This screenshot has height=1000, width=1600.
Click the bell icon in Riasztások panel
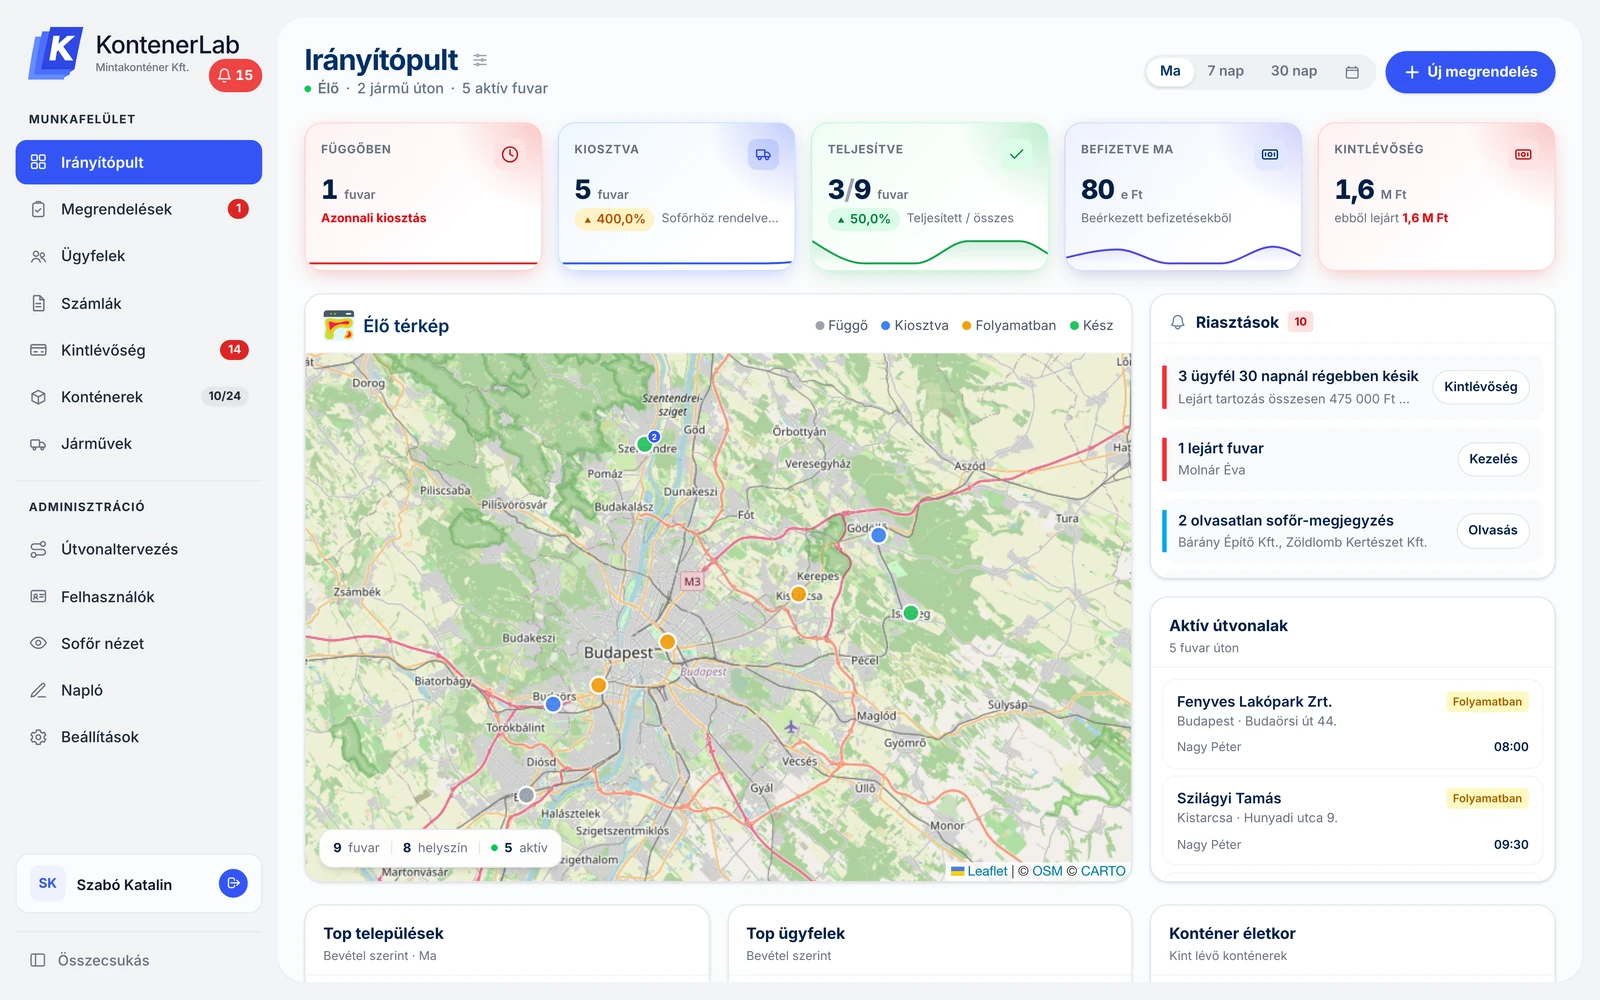[1178, 322]
